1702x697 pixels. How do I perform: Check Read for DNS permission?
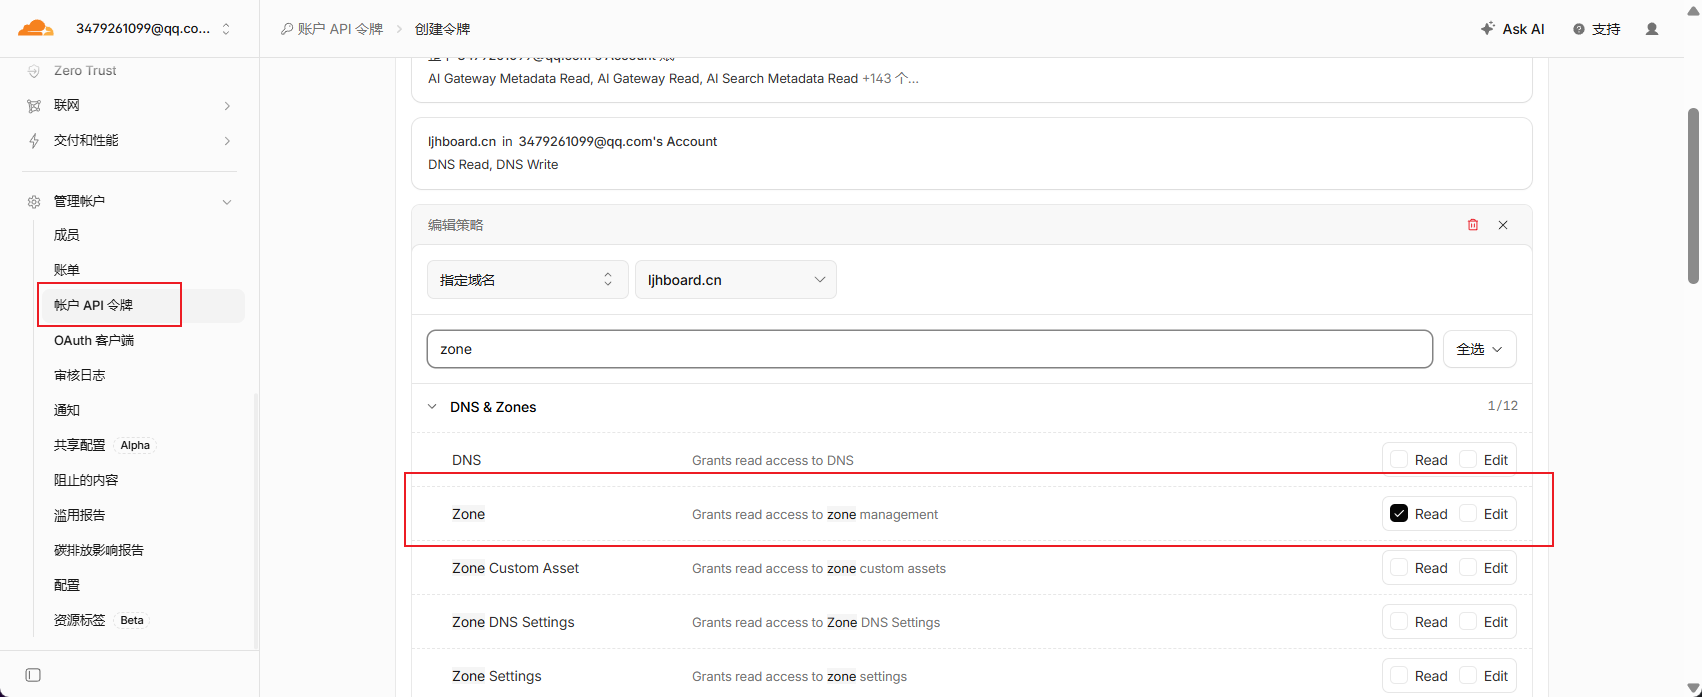point(1399,460)
